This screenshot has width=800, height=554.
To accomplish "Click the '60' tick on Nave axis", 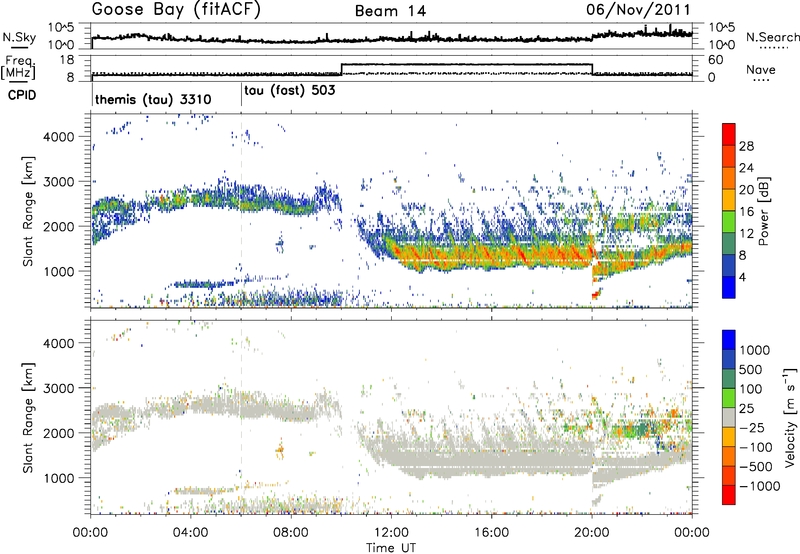I will click(x=716, y=60).
